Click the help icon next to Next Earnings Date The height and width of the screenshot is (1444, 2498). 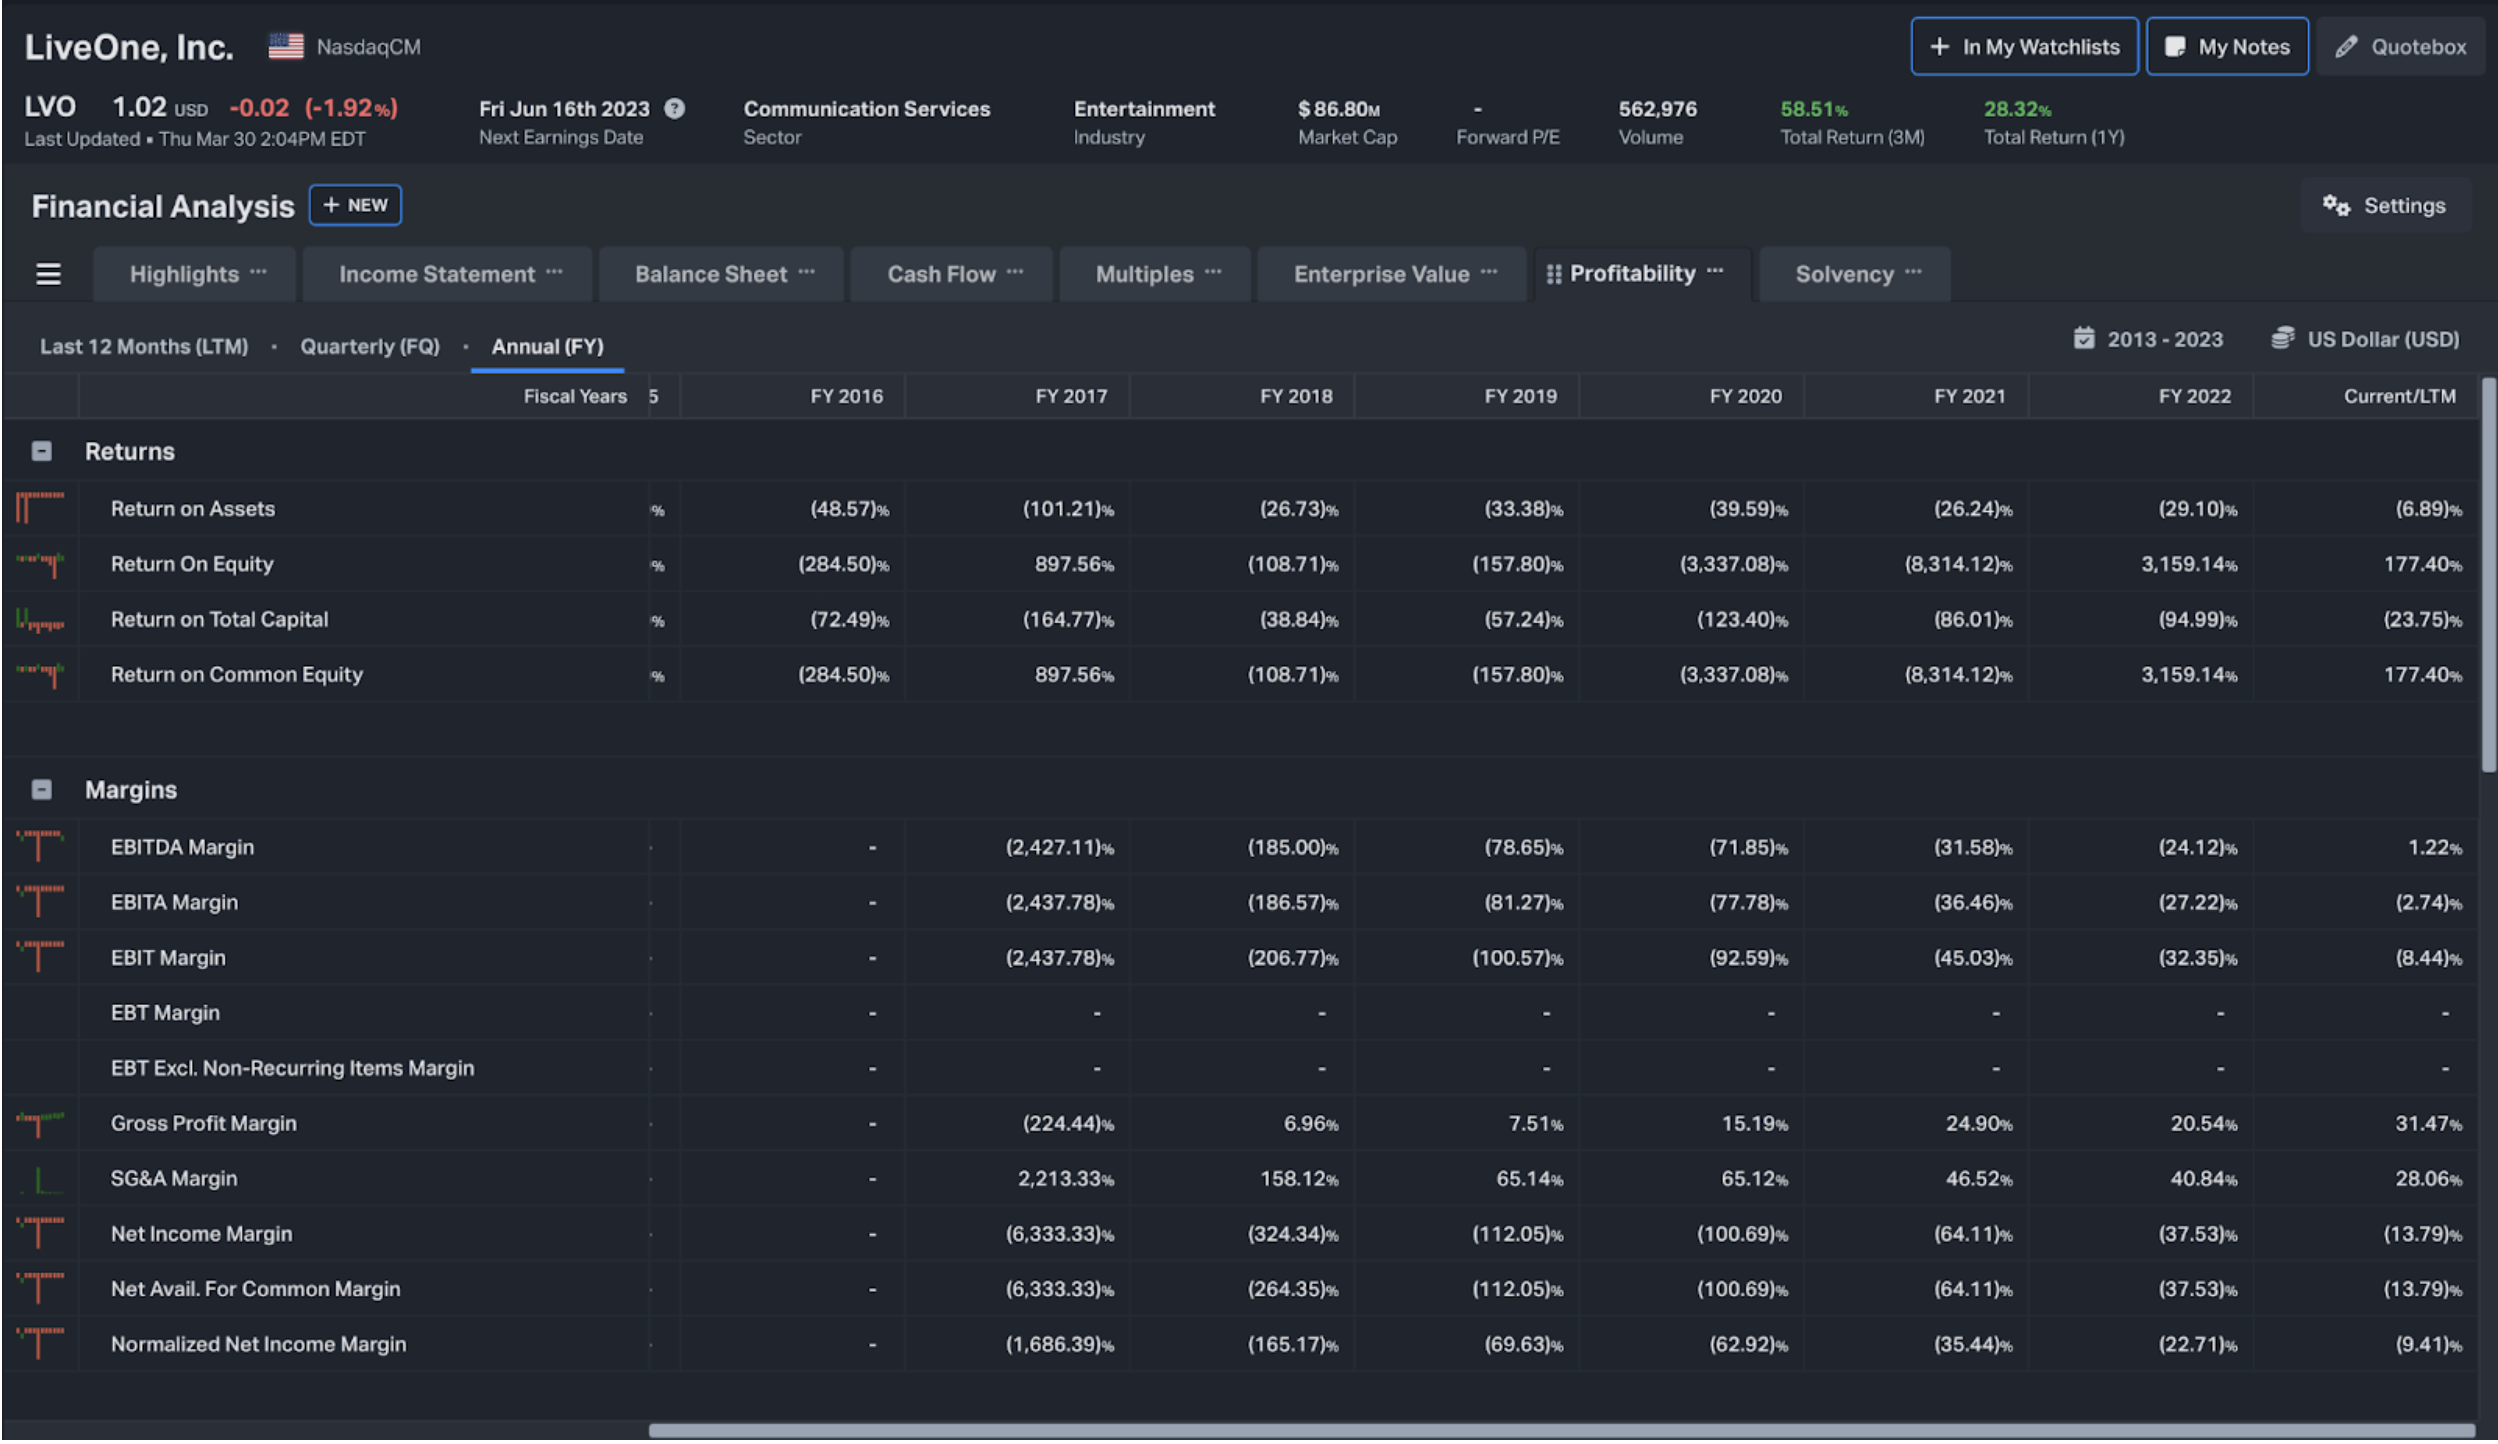pos(675,109)
